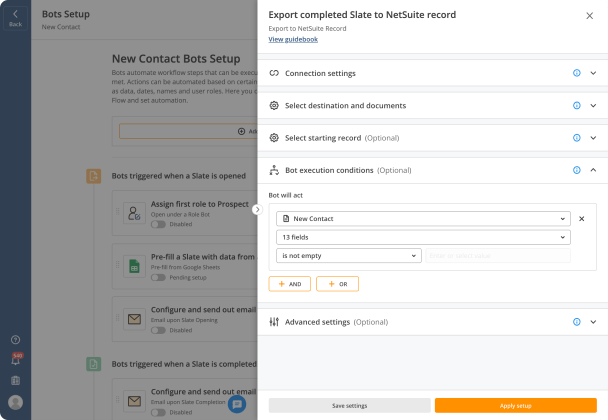Expand the Select starting record section
Viewport: 608px width, 420px height.
pyautogui.click(x=593, y=138)
